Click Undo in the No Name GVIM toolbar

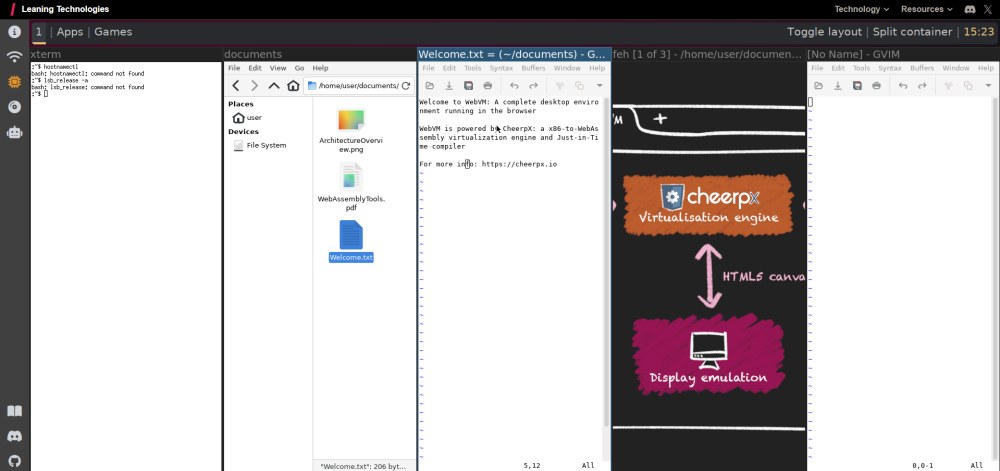[x=903, y=86]
